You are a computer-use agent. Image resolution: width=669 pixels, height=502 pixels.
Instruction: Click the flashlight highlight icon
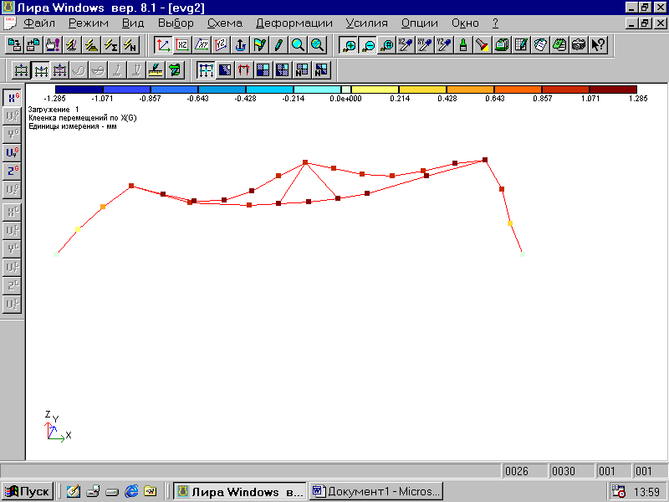click(482, 45)
